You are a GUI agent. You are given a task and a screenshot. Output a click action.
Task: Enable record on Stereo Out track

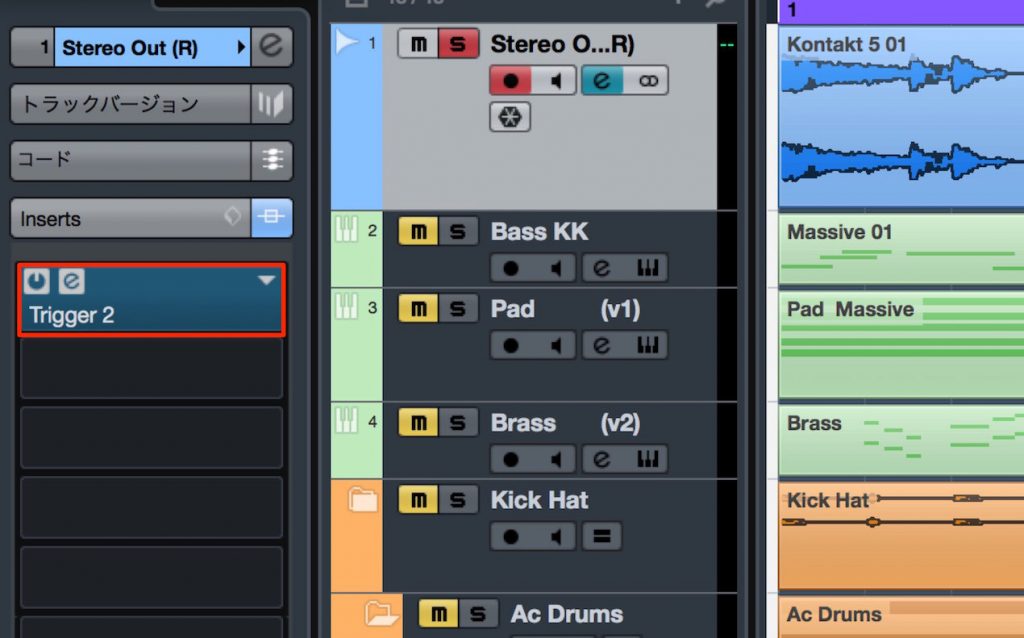click(511, 81)
